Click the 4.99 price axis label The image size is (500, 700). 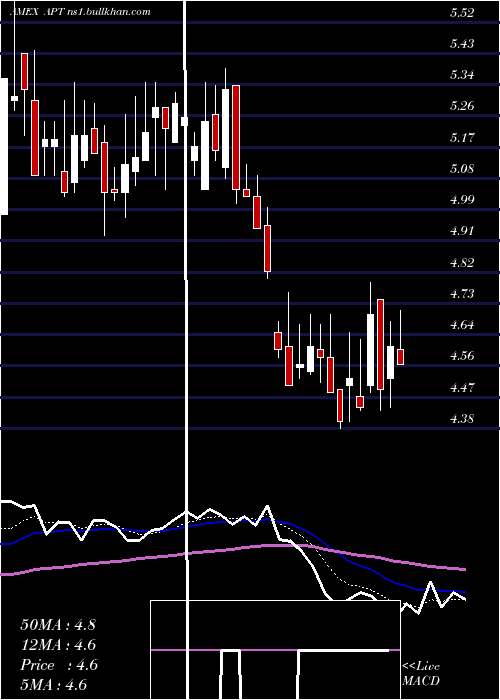[x=462, y=200]
